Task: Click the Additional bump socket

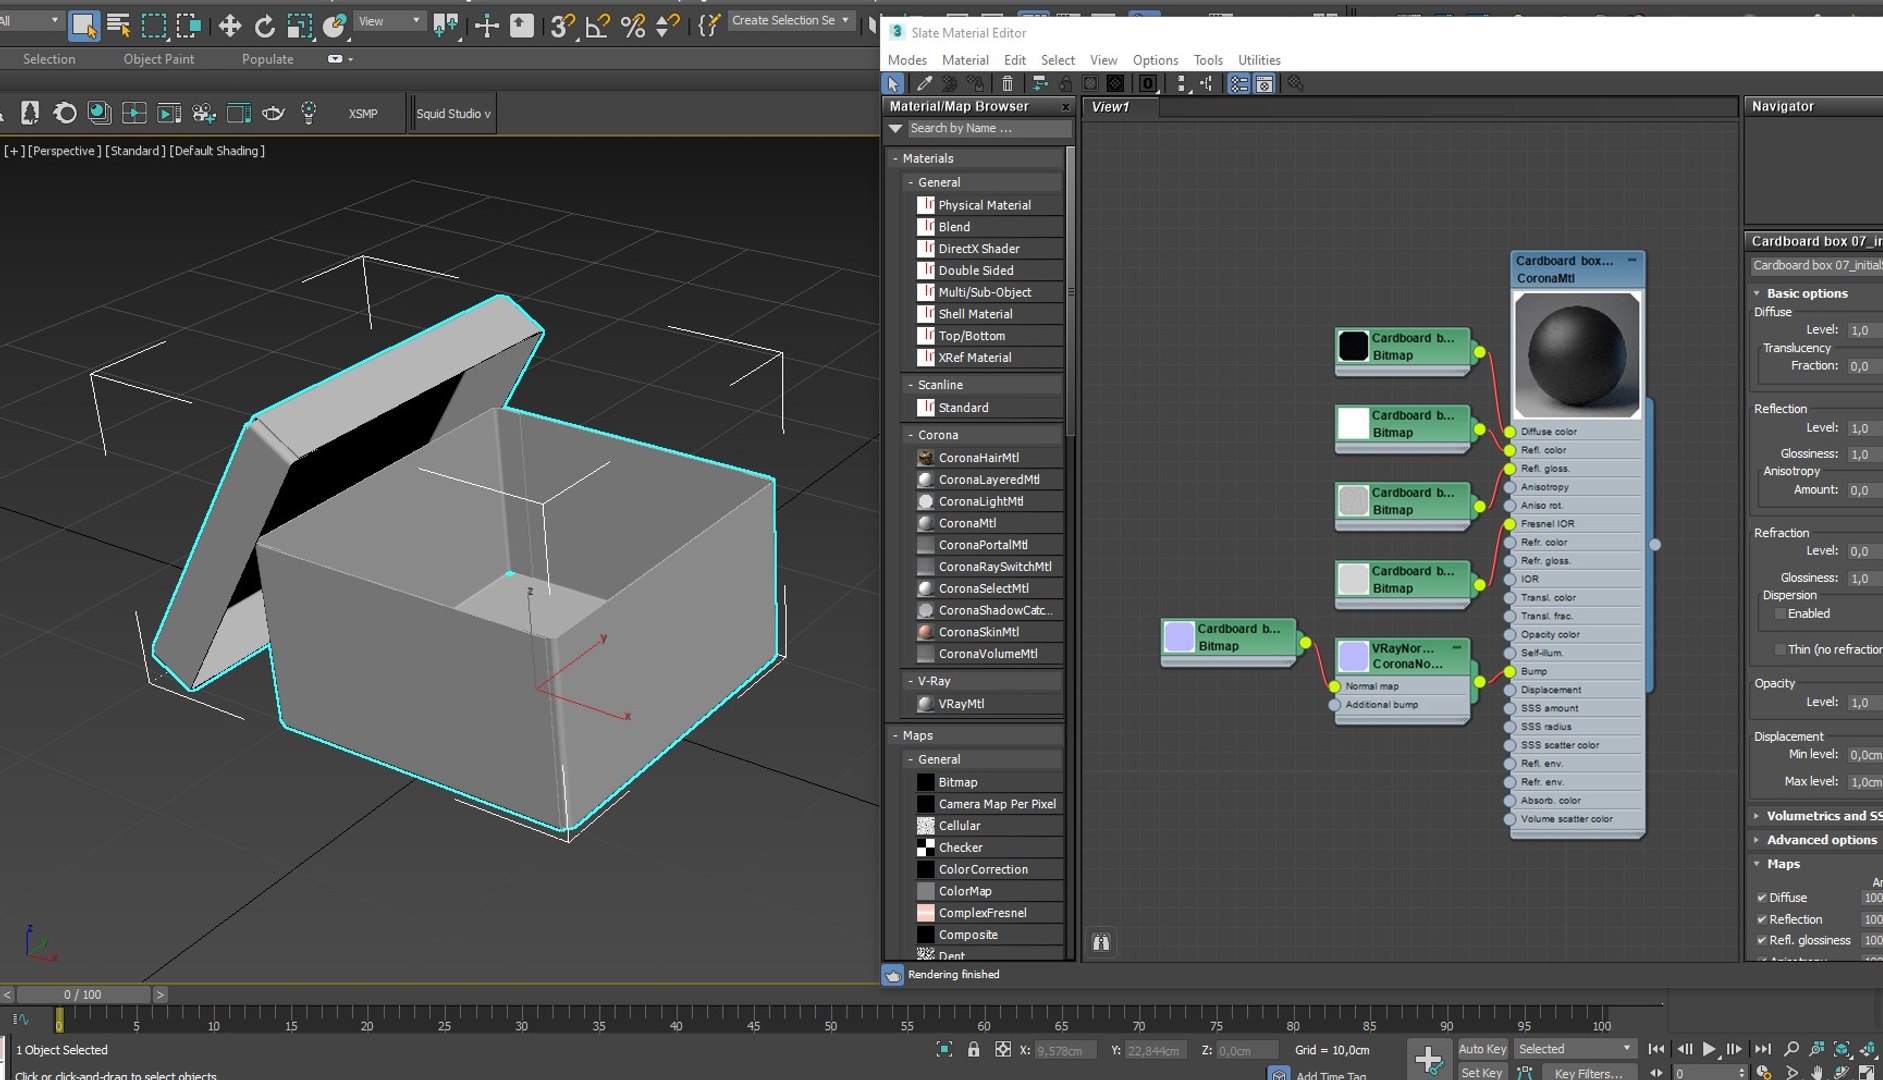Action: (x=1334, y=705)
